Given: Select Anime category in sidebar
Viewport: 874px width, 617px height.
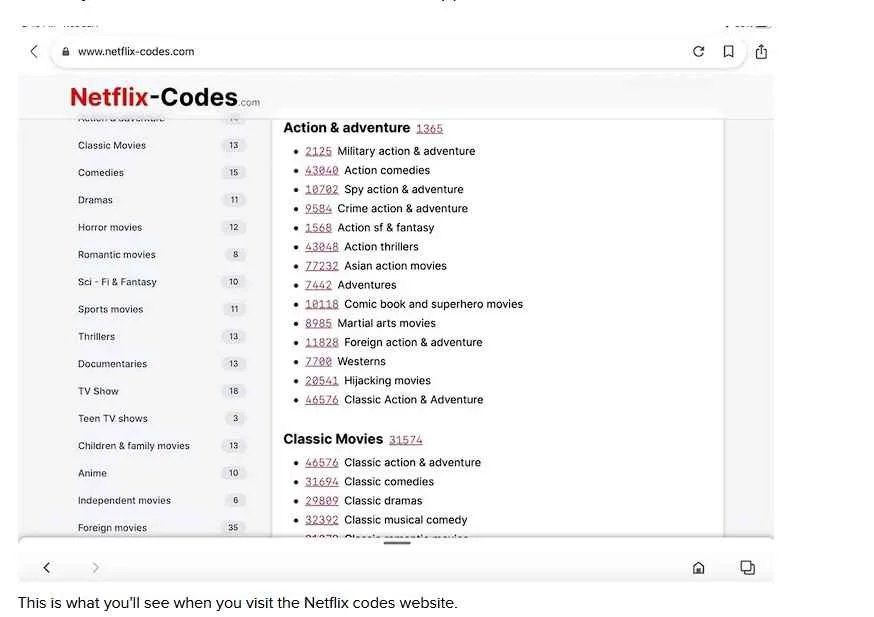Looking at the screenshot, I should pos(92,473).
